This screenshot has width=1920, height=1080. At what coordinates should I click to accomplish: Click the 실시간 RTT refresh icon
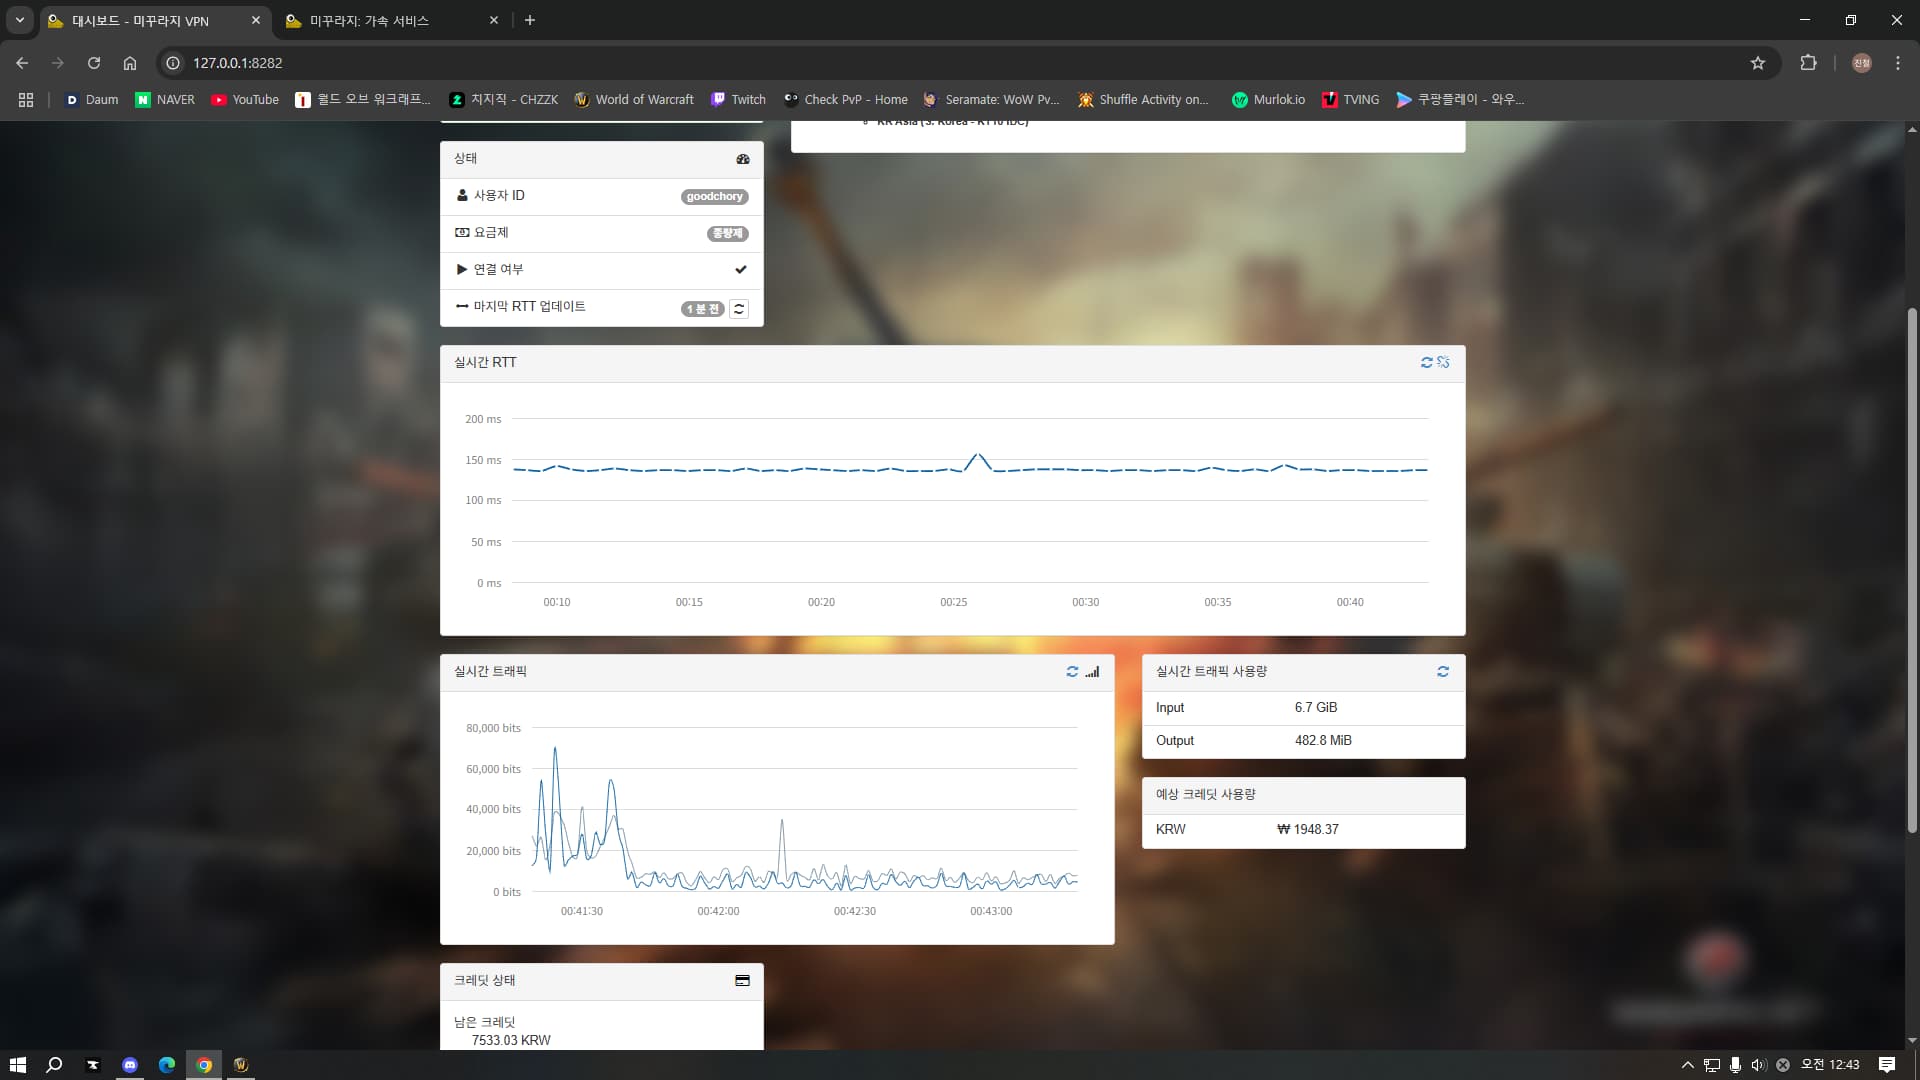(x=1427, y=362)
